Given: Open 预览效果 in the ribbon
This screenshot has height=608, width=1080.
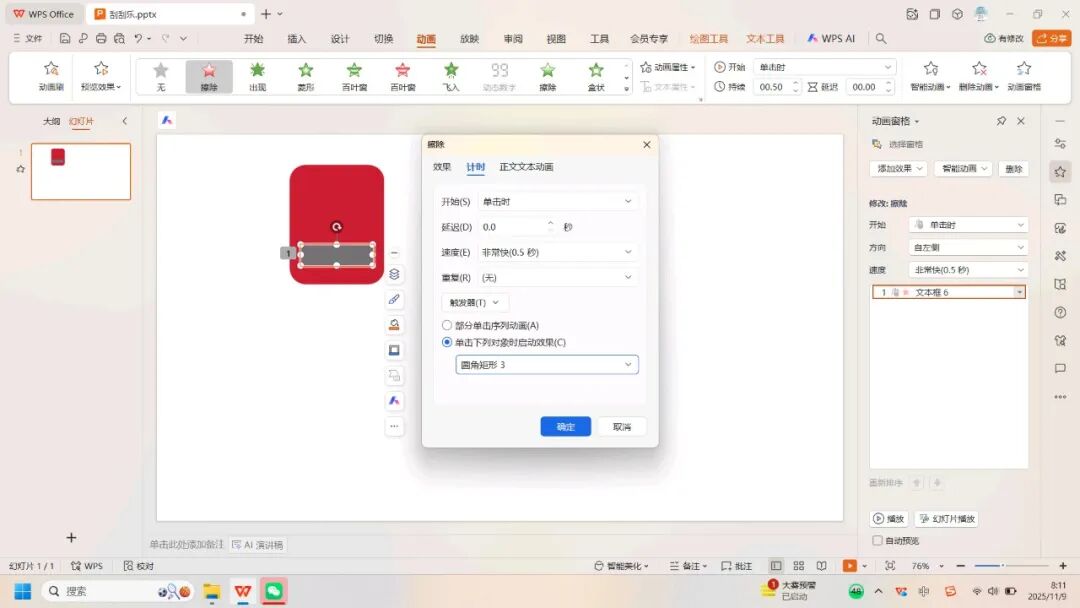Looking at the screenshot, I should (101, 76).
